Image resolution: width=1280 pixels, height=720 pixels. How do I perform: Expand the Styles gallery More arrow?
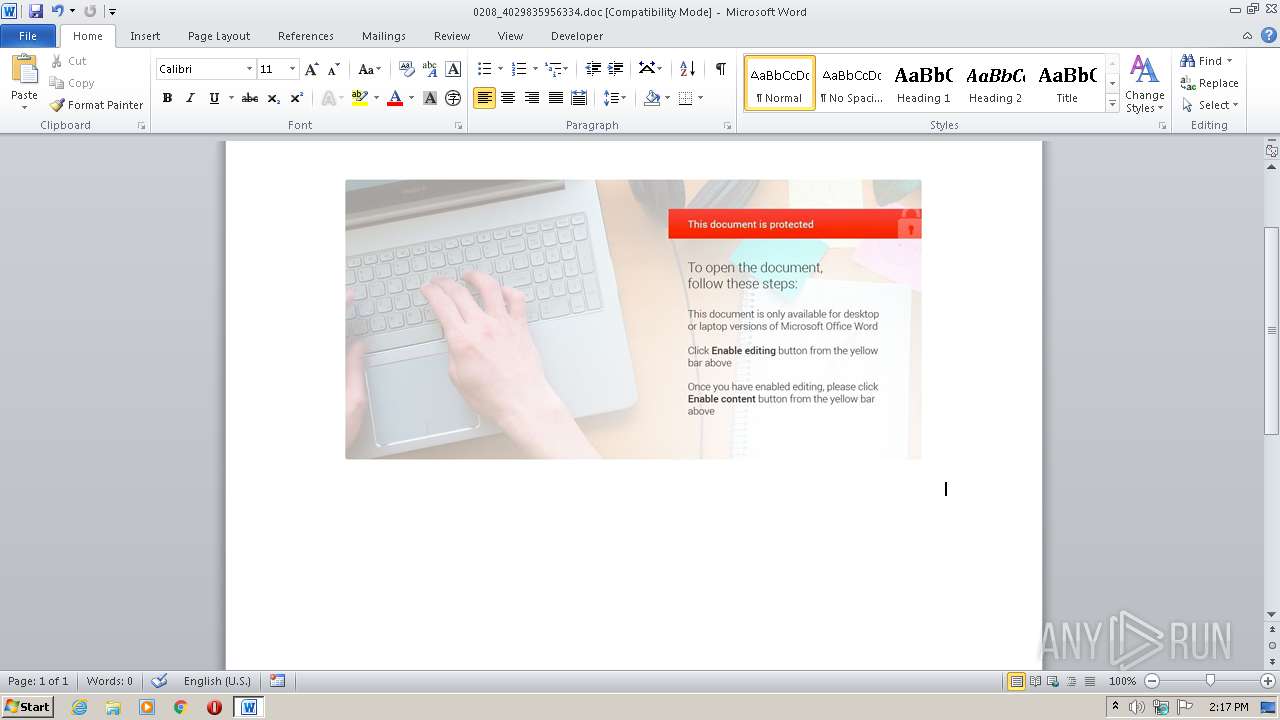(1112, 104)
